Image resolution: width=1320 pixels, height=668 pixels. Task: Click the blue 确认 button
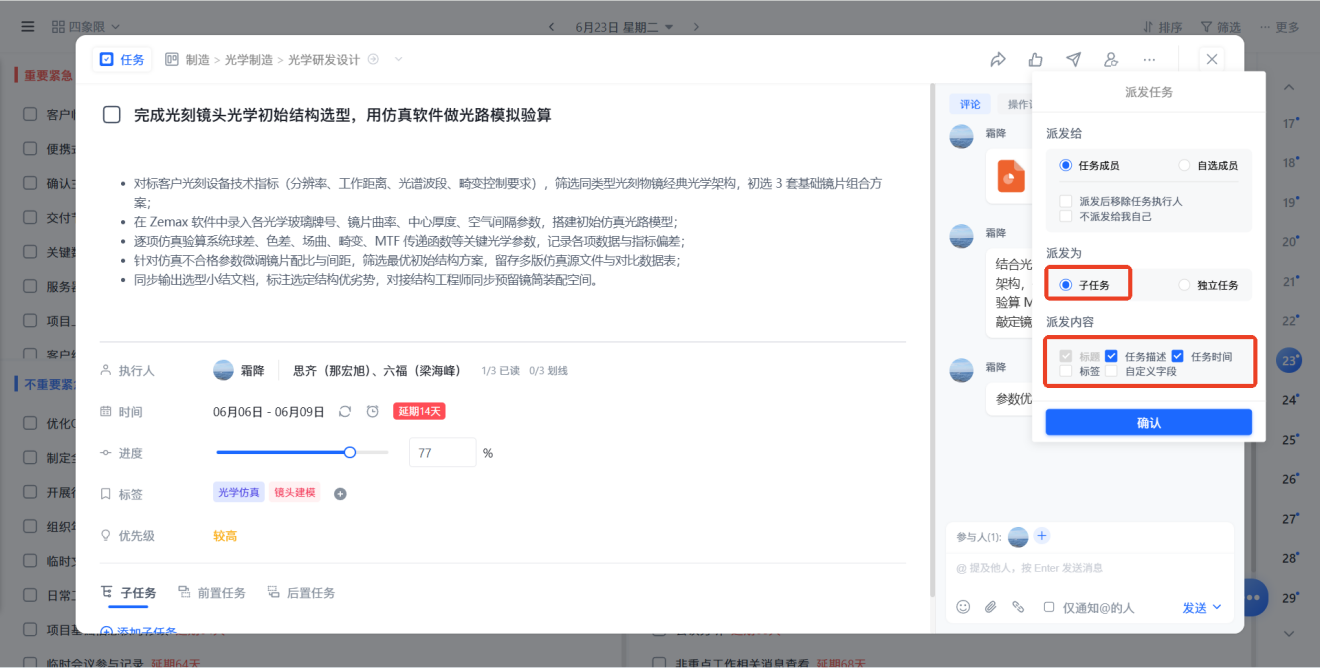1148,423
